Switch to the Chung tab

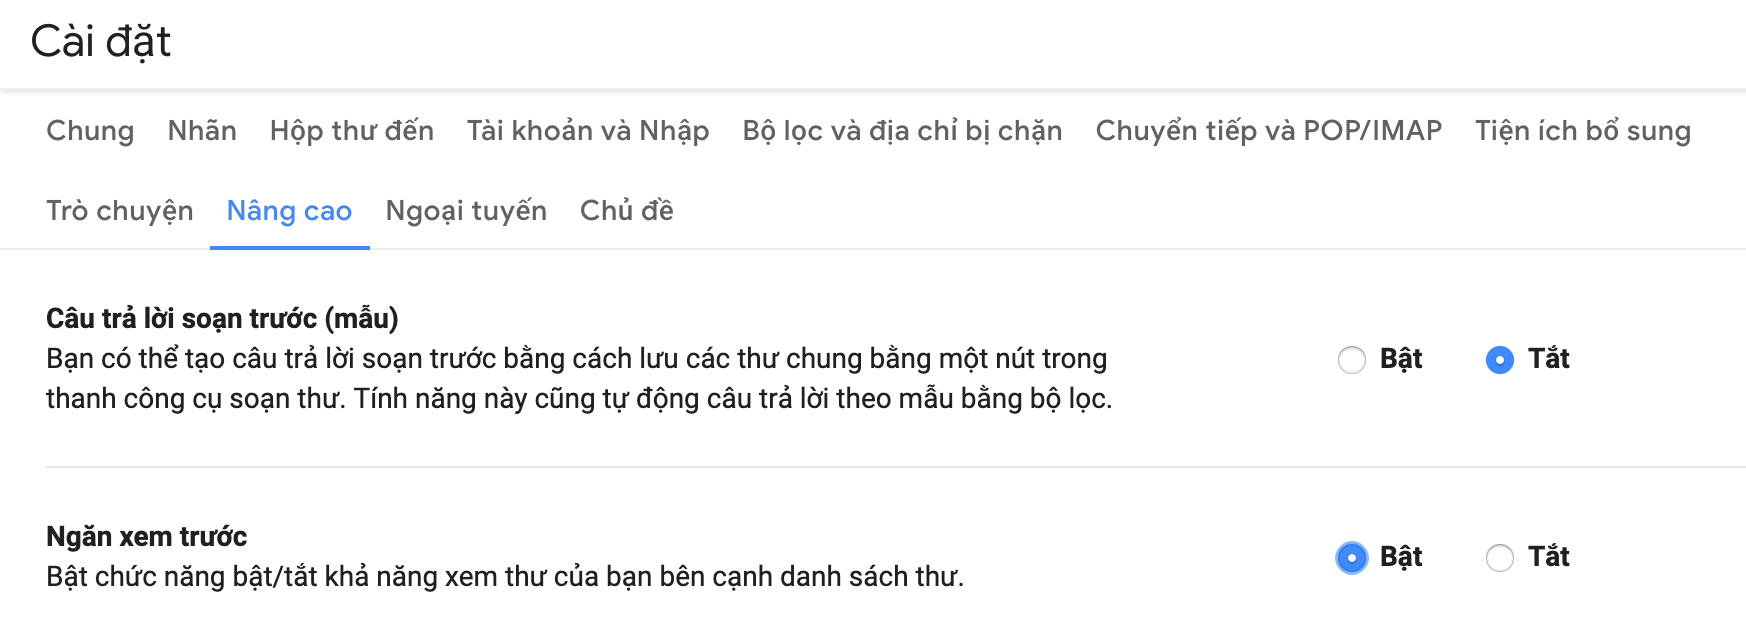(x=89, y=130)
